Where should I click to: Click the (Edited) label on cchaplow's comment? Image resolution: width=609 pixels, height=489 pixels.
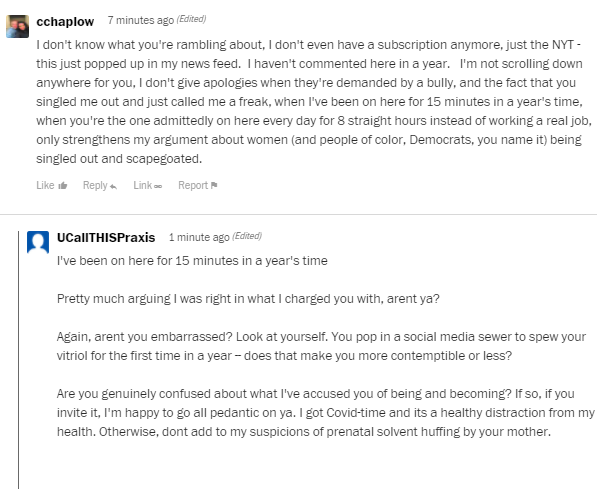(x=189, y=20)
